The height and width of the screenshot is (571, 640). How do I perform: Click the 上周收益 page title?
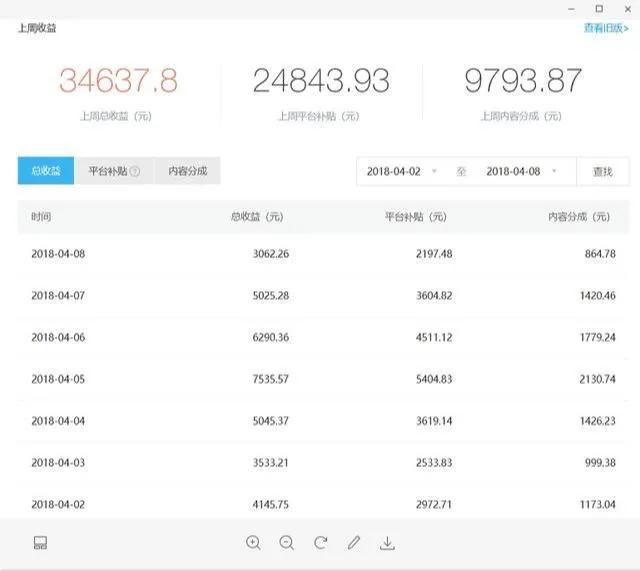pos(37,28)
